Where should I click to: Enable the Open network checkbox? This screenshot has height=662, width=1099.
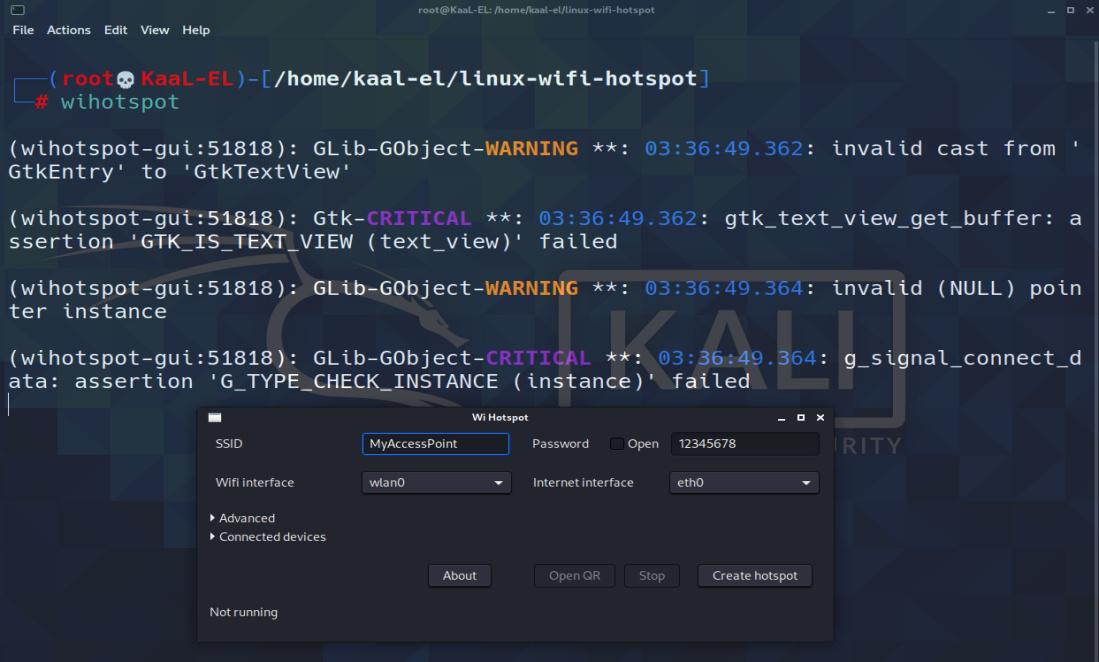pyautogui.click(x=617, y=444)
